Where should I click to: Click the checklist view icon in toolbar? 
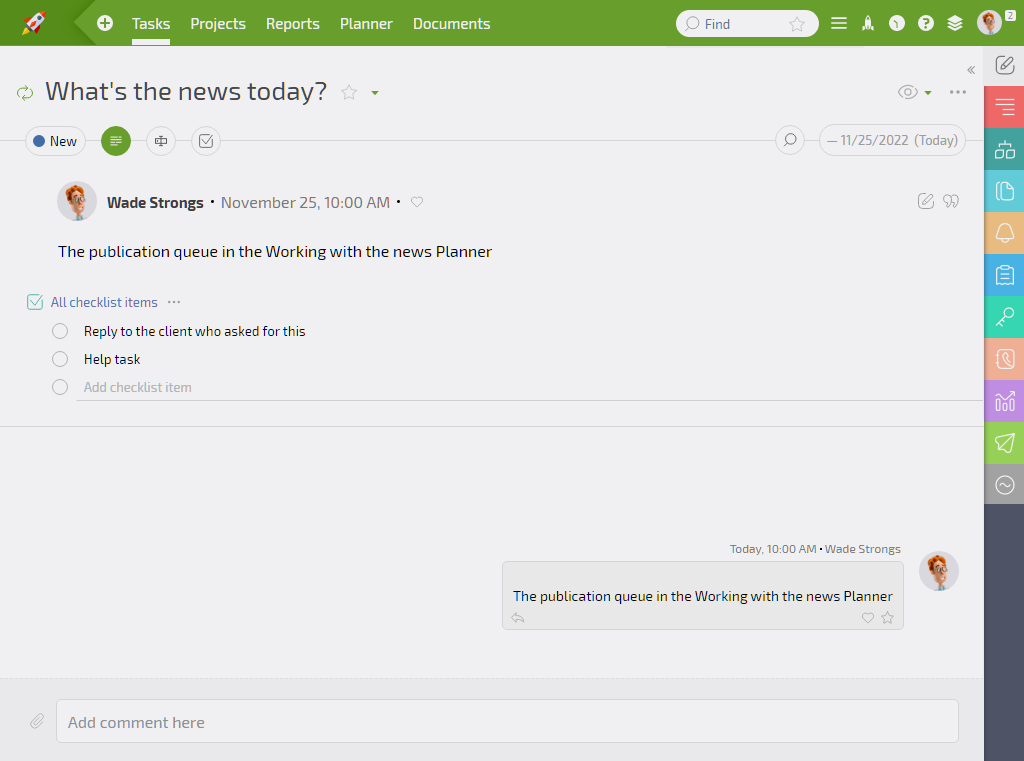[x=206, y=141]
